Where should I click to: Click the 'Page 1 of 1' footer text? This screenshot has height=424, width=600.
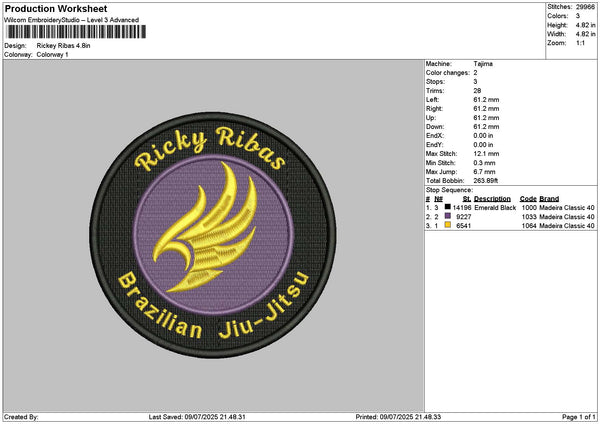pos(579,417)
